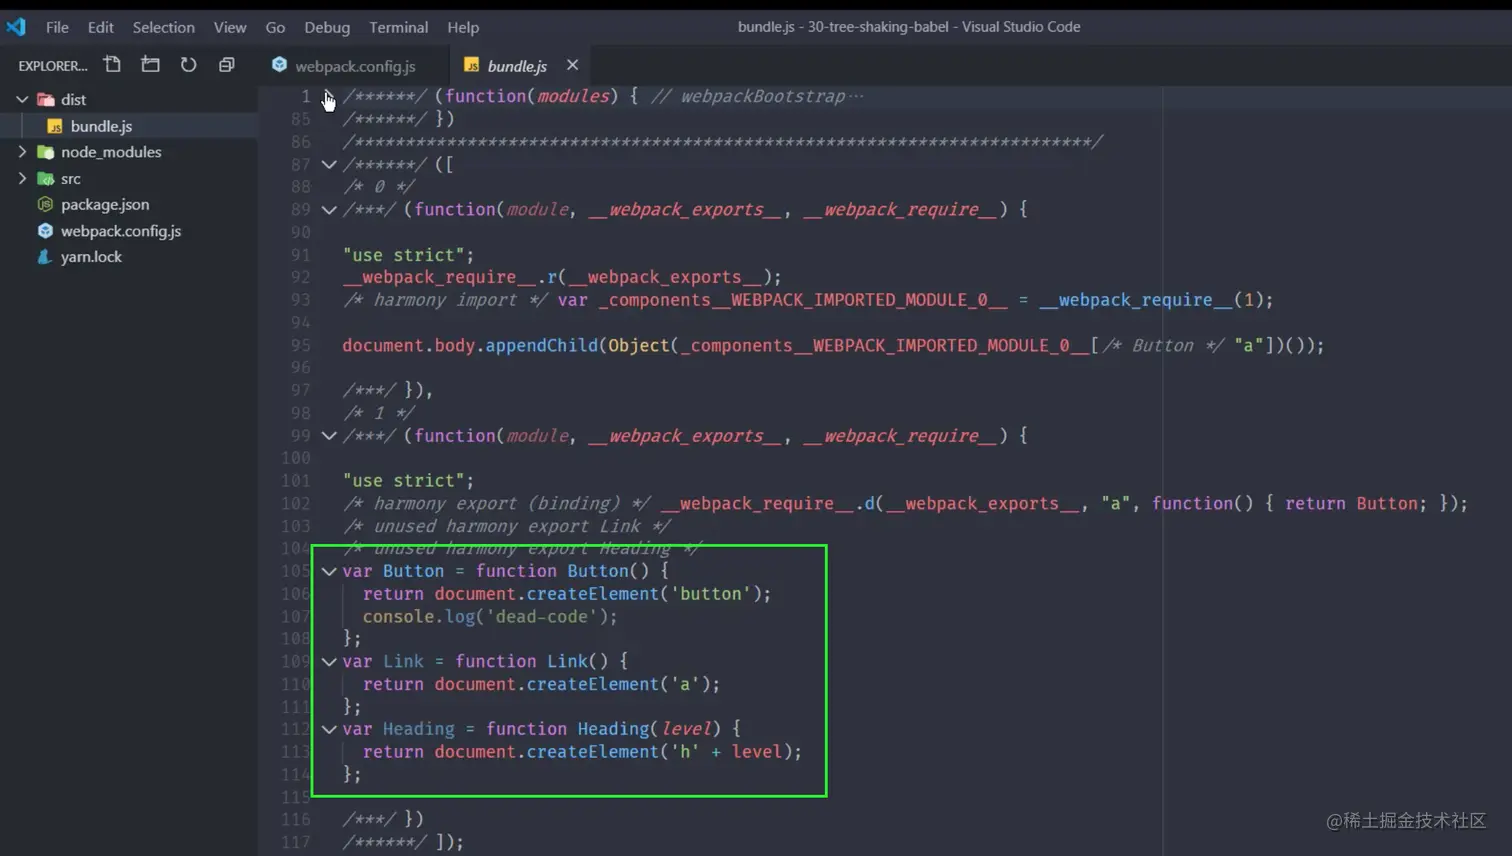Click the bundle.js tab JS icon
The height and width of the screenshot is (856, 1512).
click(471, 66)
